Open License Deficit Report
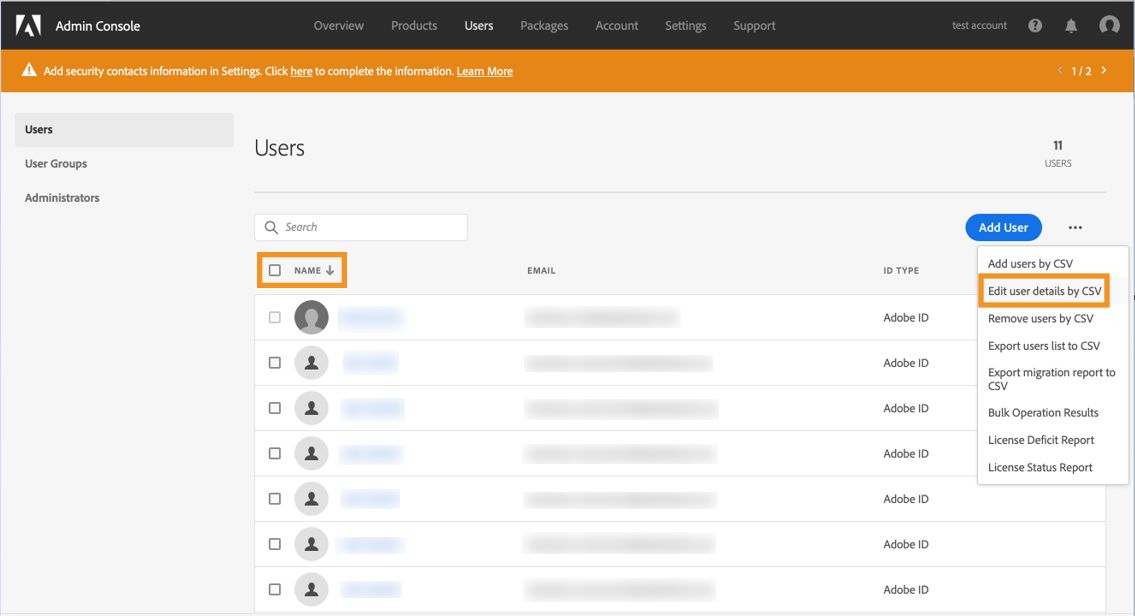Screen dimensions: 1135x616 click(x=1041, y=440)
